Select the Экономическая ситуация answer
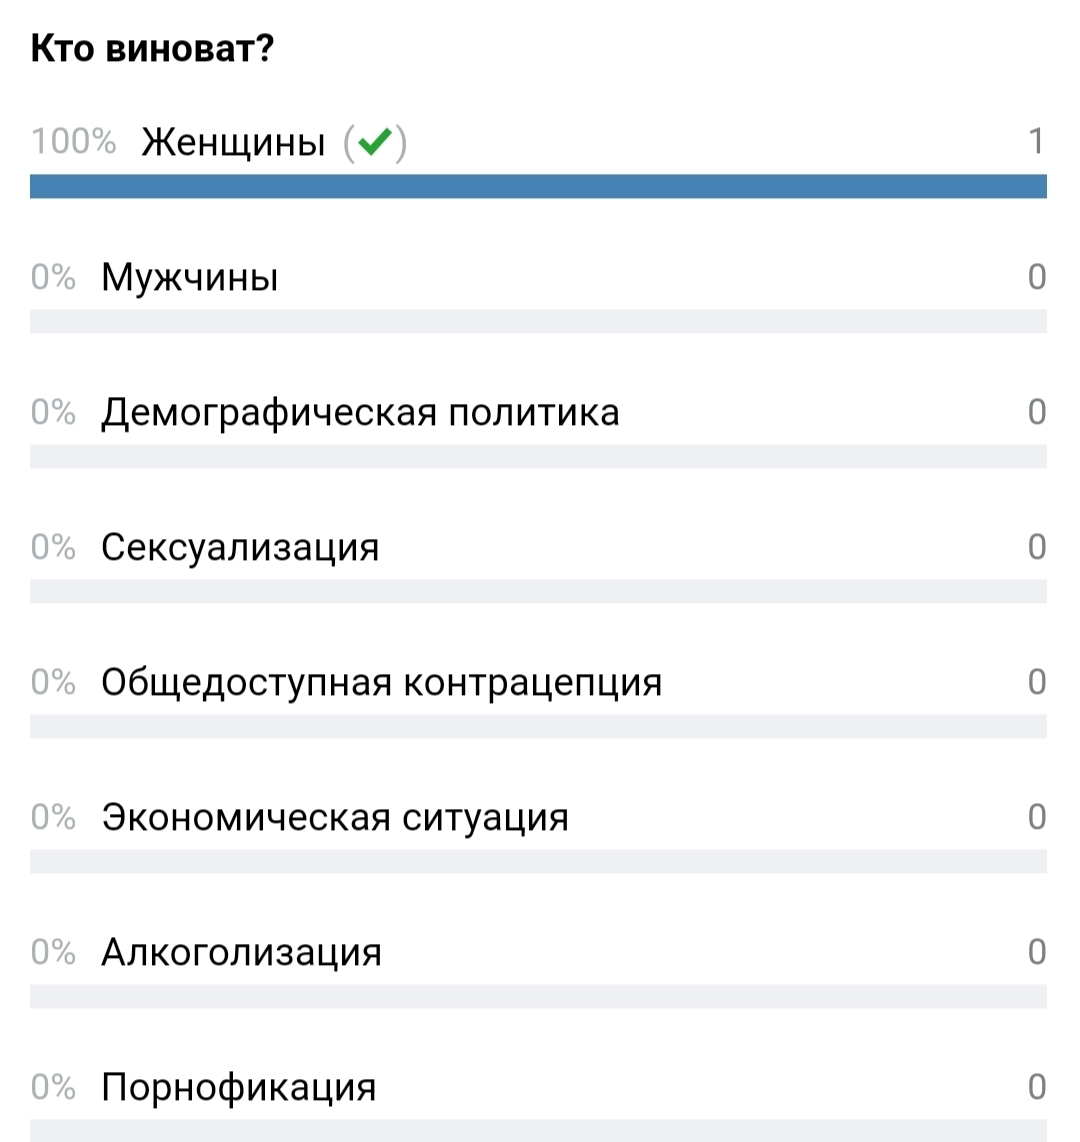The image size is (1080, 1142). 335,817
